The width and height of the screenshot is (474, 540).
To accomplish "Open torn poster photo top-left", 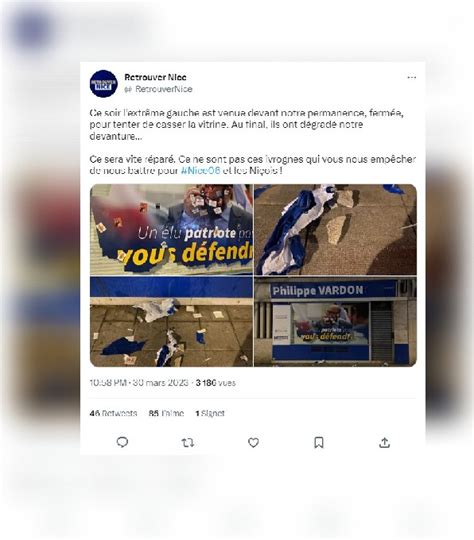I will tap(171, 229).
